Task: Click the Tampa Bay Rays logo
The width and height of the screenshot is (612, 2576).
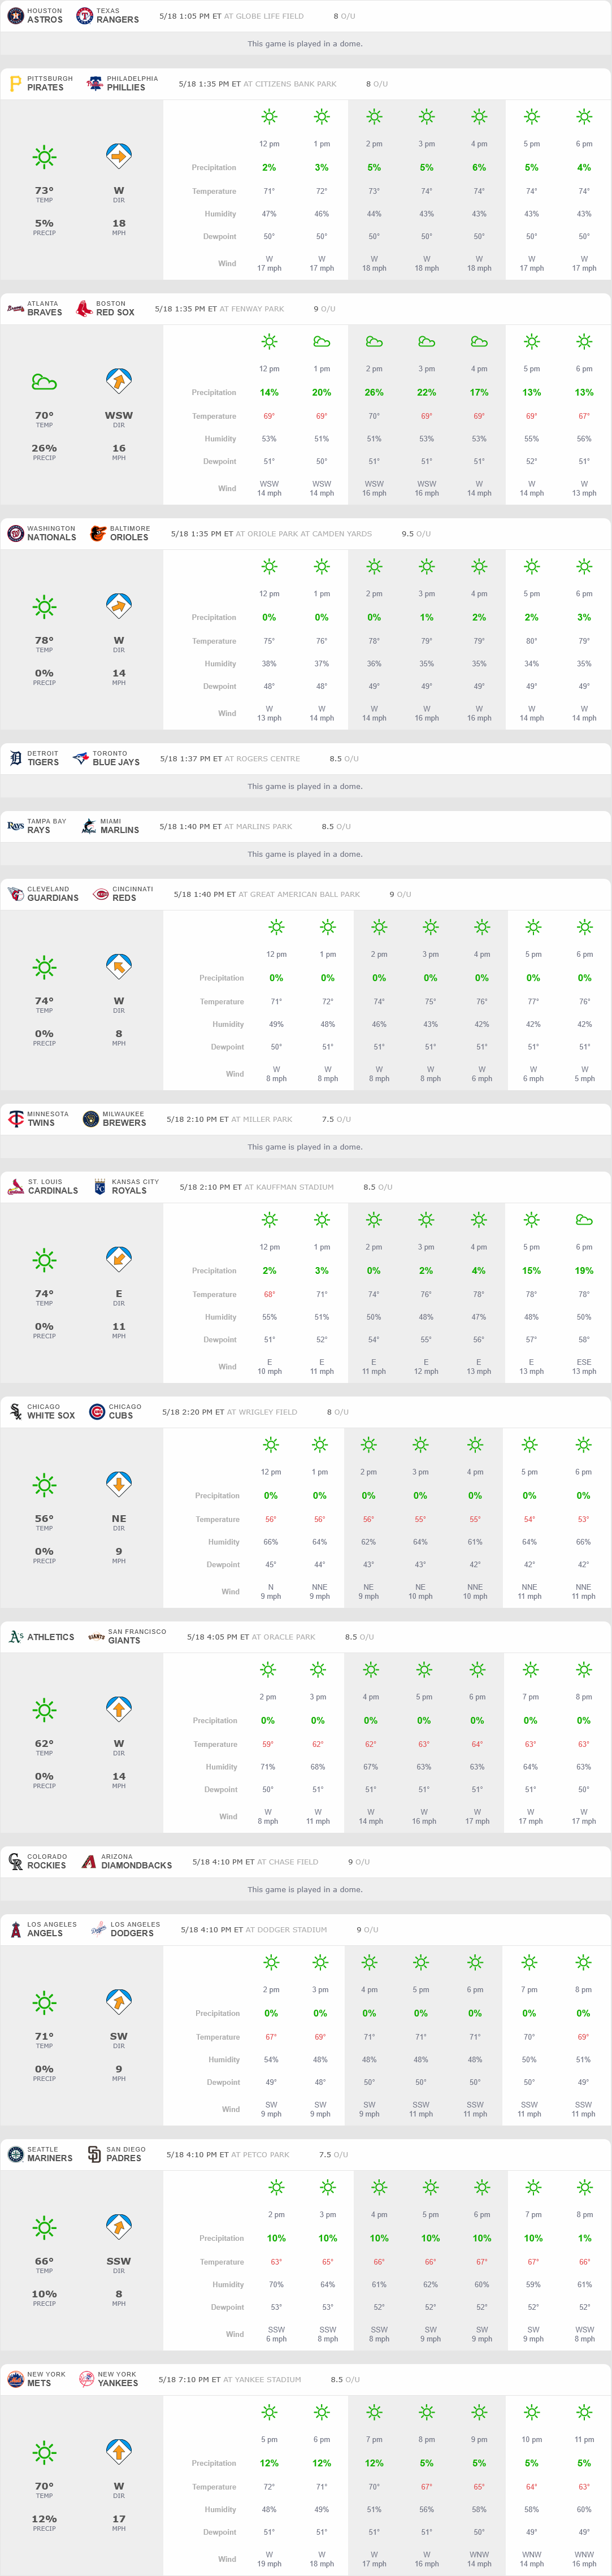Action: coord(15,827)
